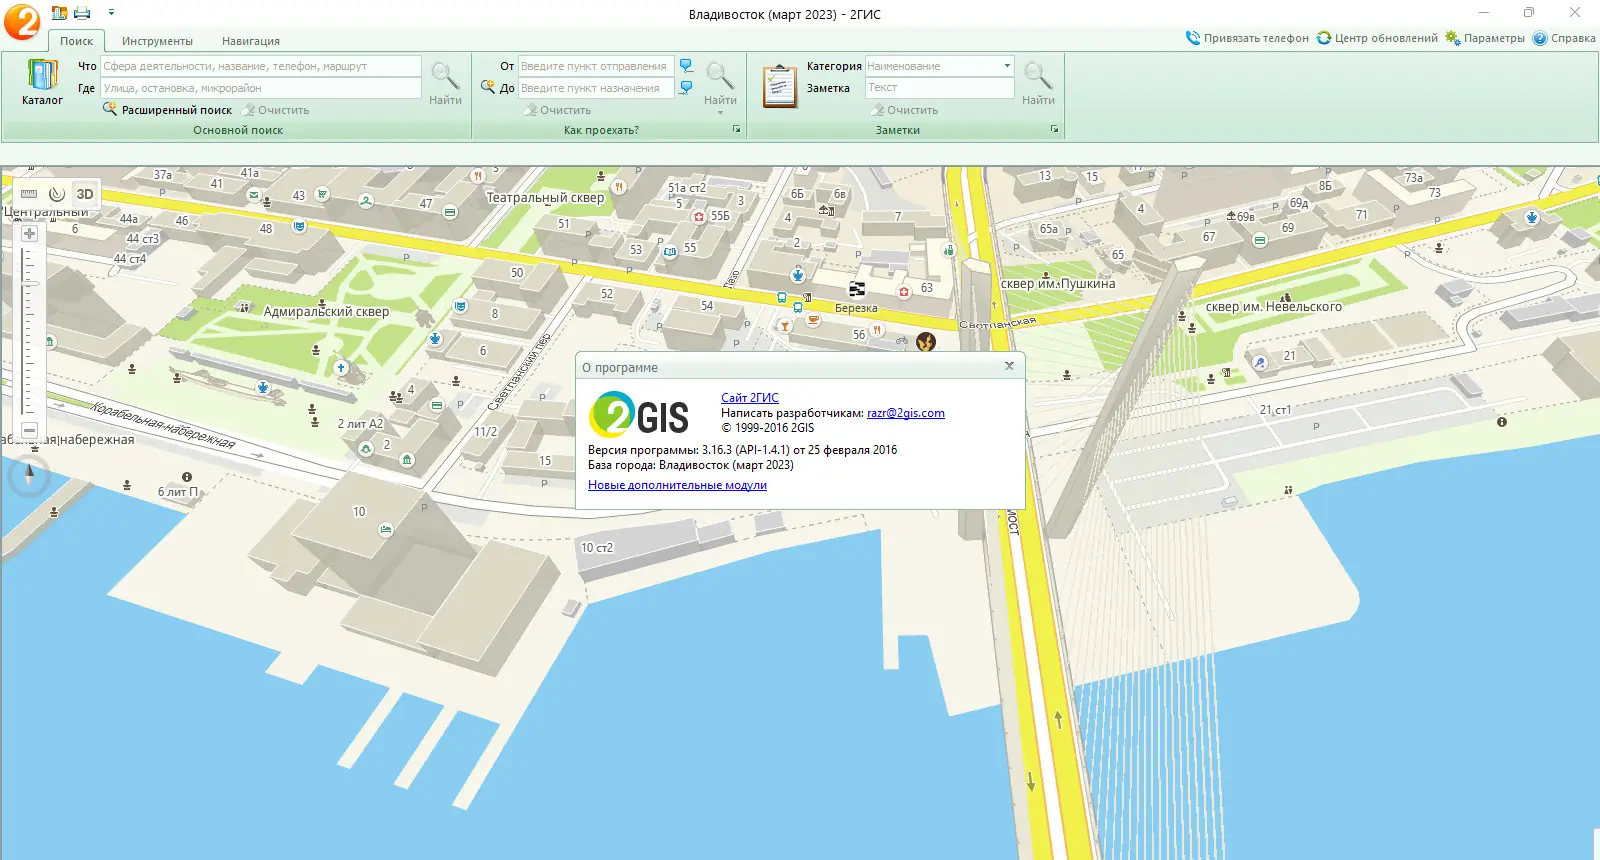Focus the Где location field
Viewport: 1600px width, 860px height.
pos(261,88)
